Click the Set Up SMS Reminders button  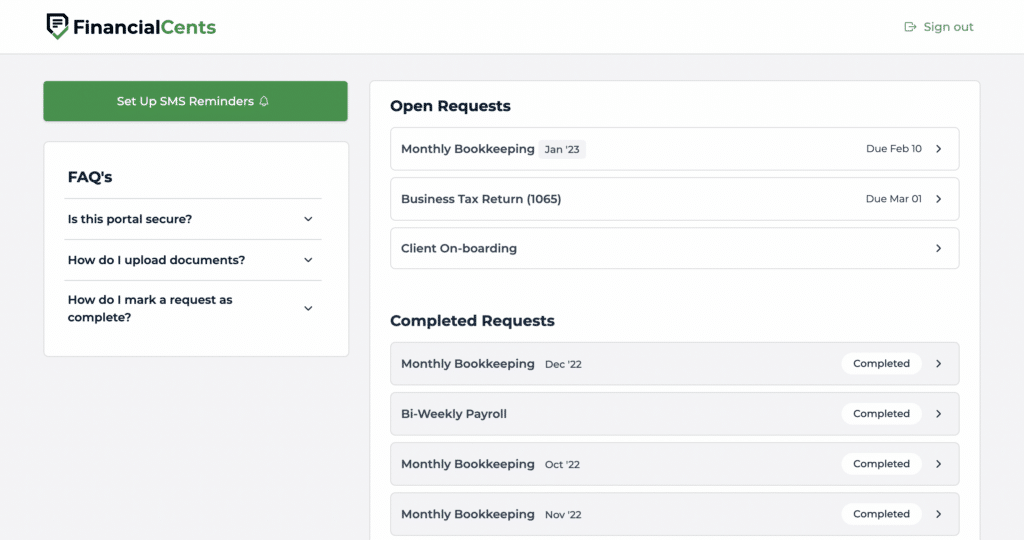[195, 101]
